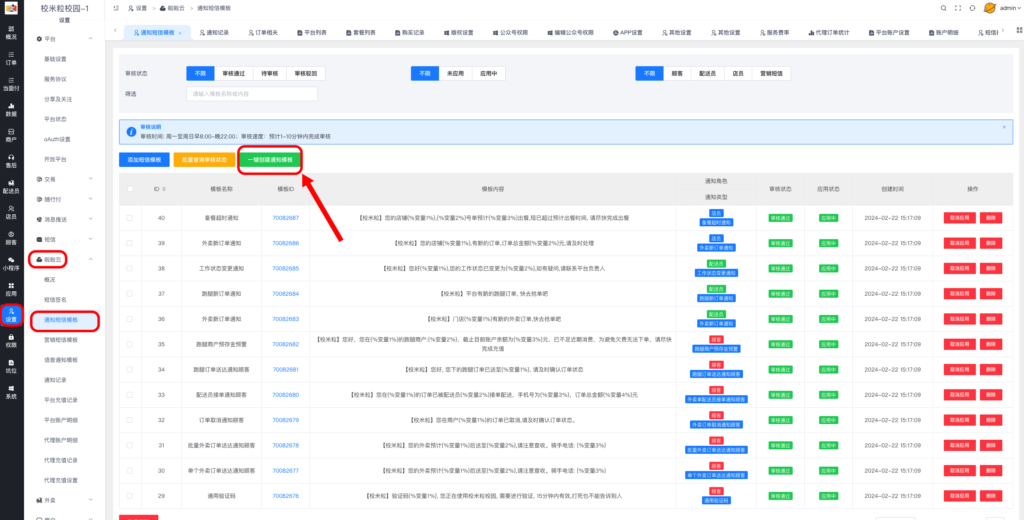Open 商户 in the dark left rail
The width and height of the screenshot is (1024, 520).
(x=11, y=135)
